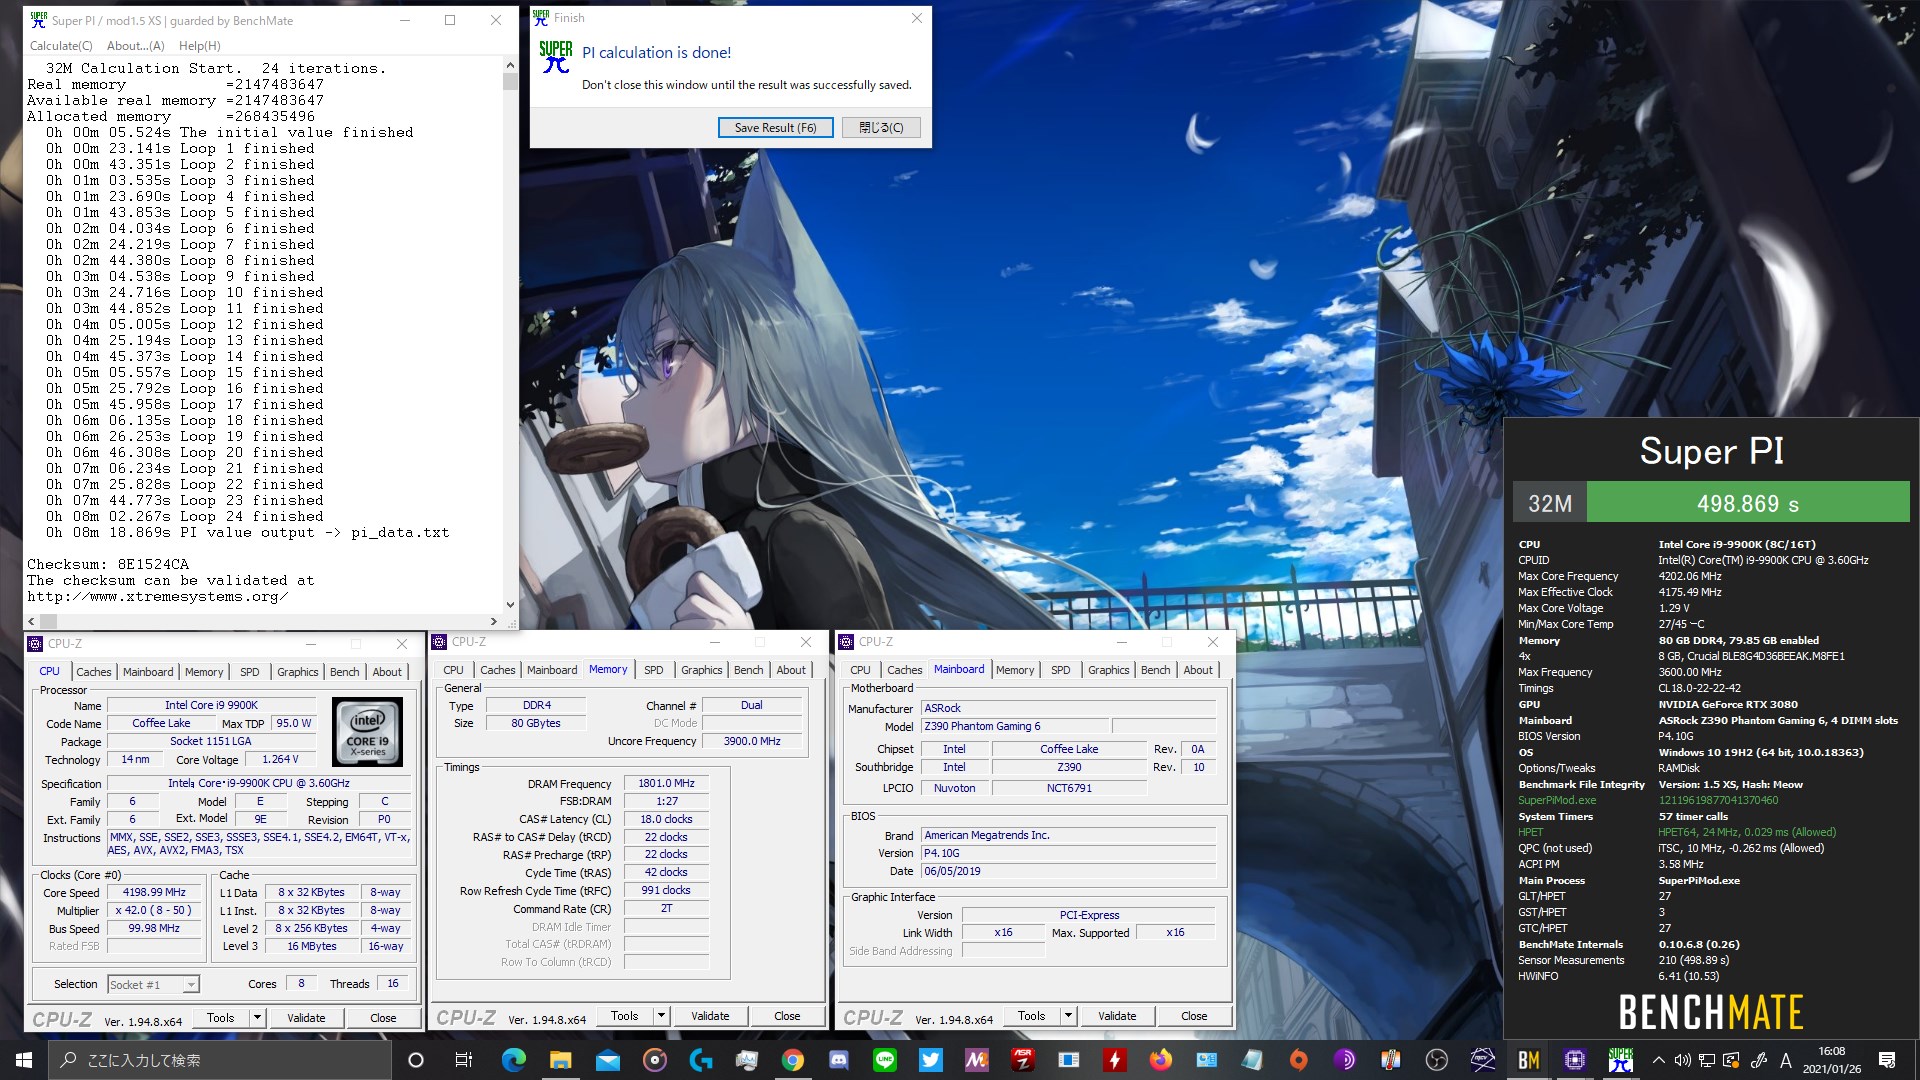Open Socket #1 selection dropdown
1920x1080 pixels.
click(x=153, y=985)
